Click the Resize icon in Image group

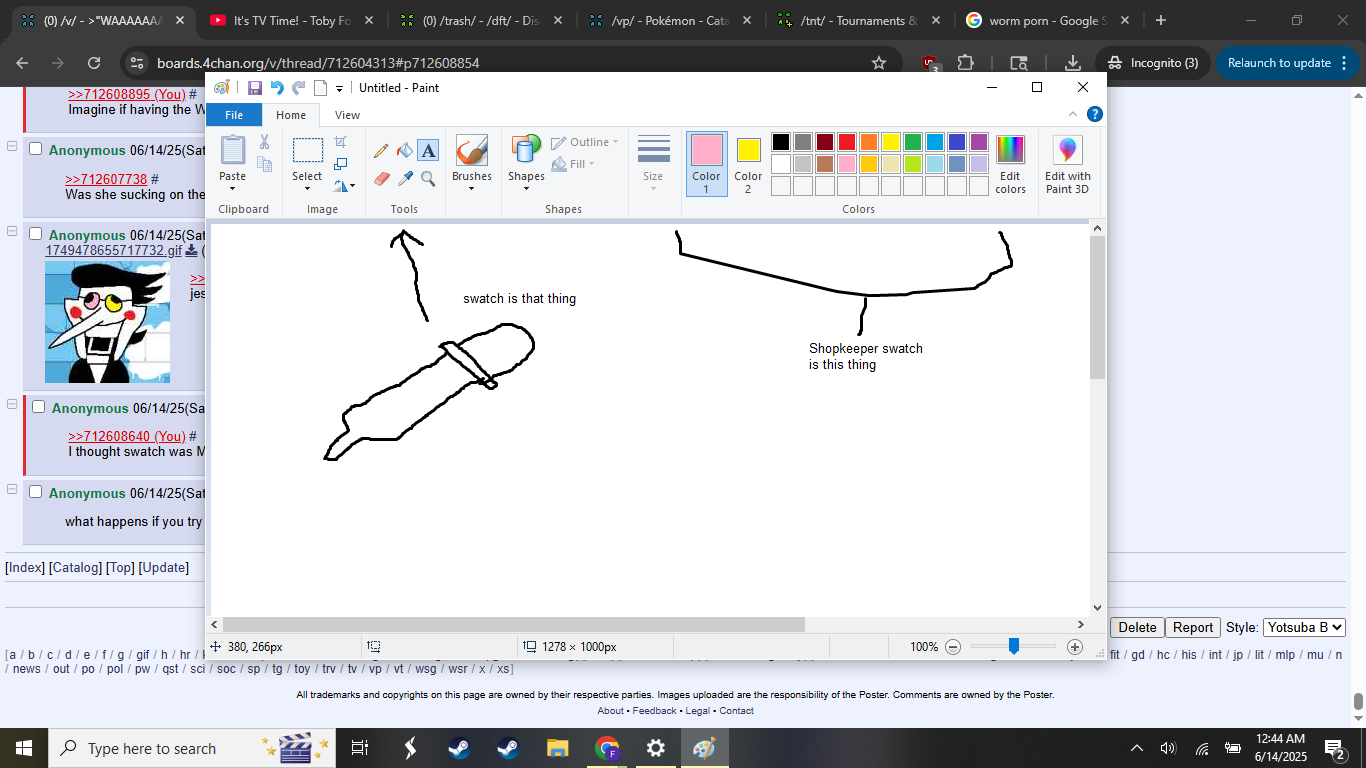point(341,164)
